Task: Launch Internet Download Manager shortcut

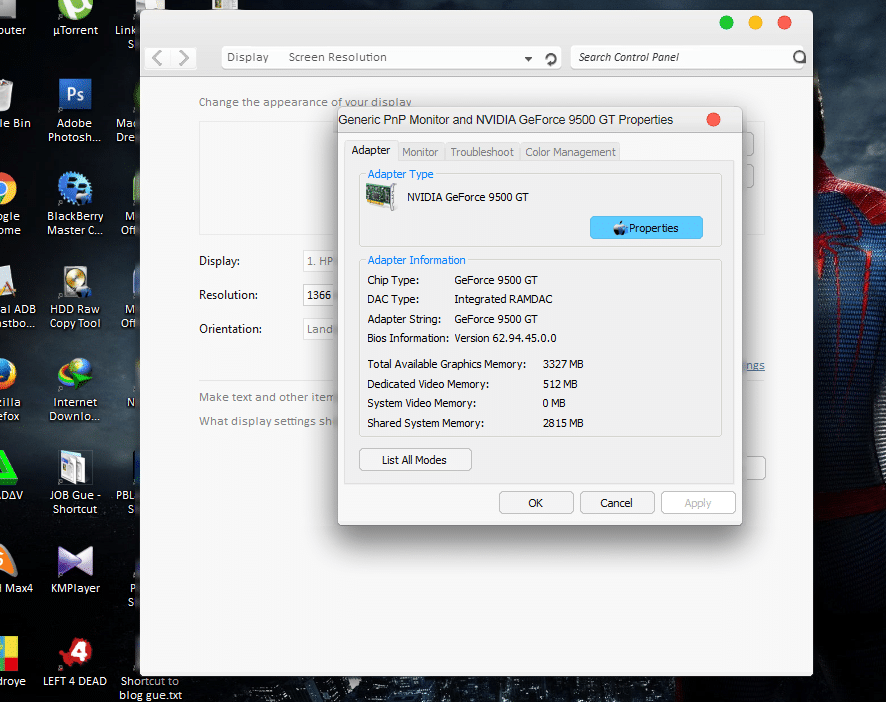Action: 75,390
